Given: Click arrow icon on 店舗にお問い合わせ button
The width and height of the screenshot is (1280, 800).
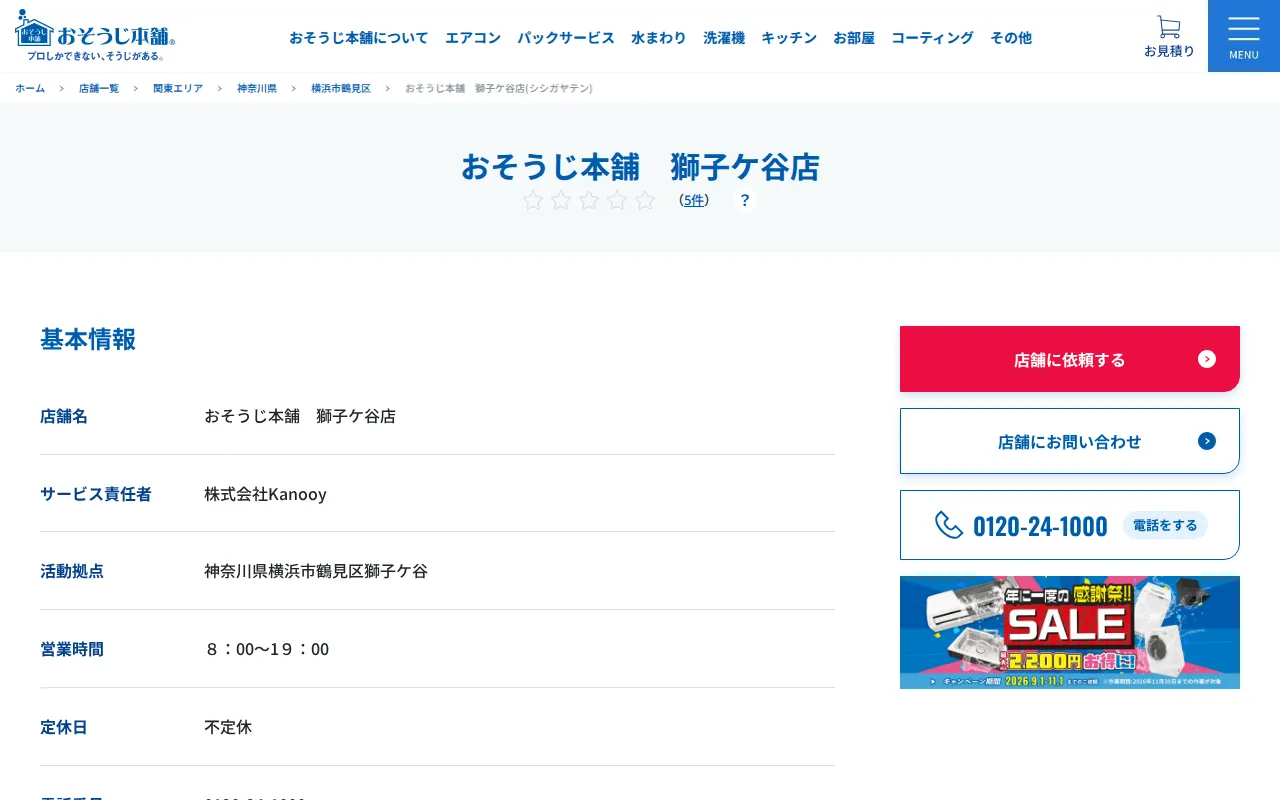Looking at the screenshot, I should (1207, 441).
